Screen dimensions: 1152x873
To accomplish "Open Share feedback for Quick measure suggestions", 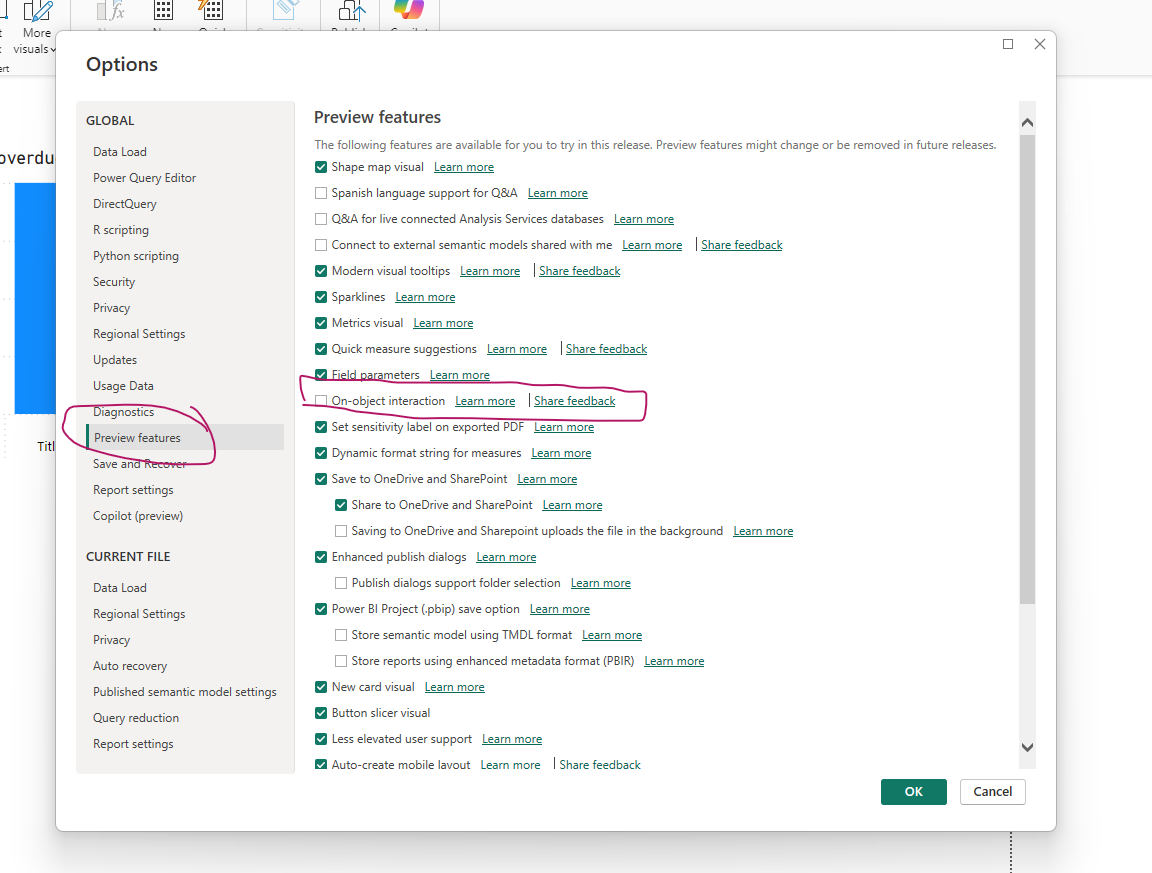I will click(x=606, y=349).
